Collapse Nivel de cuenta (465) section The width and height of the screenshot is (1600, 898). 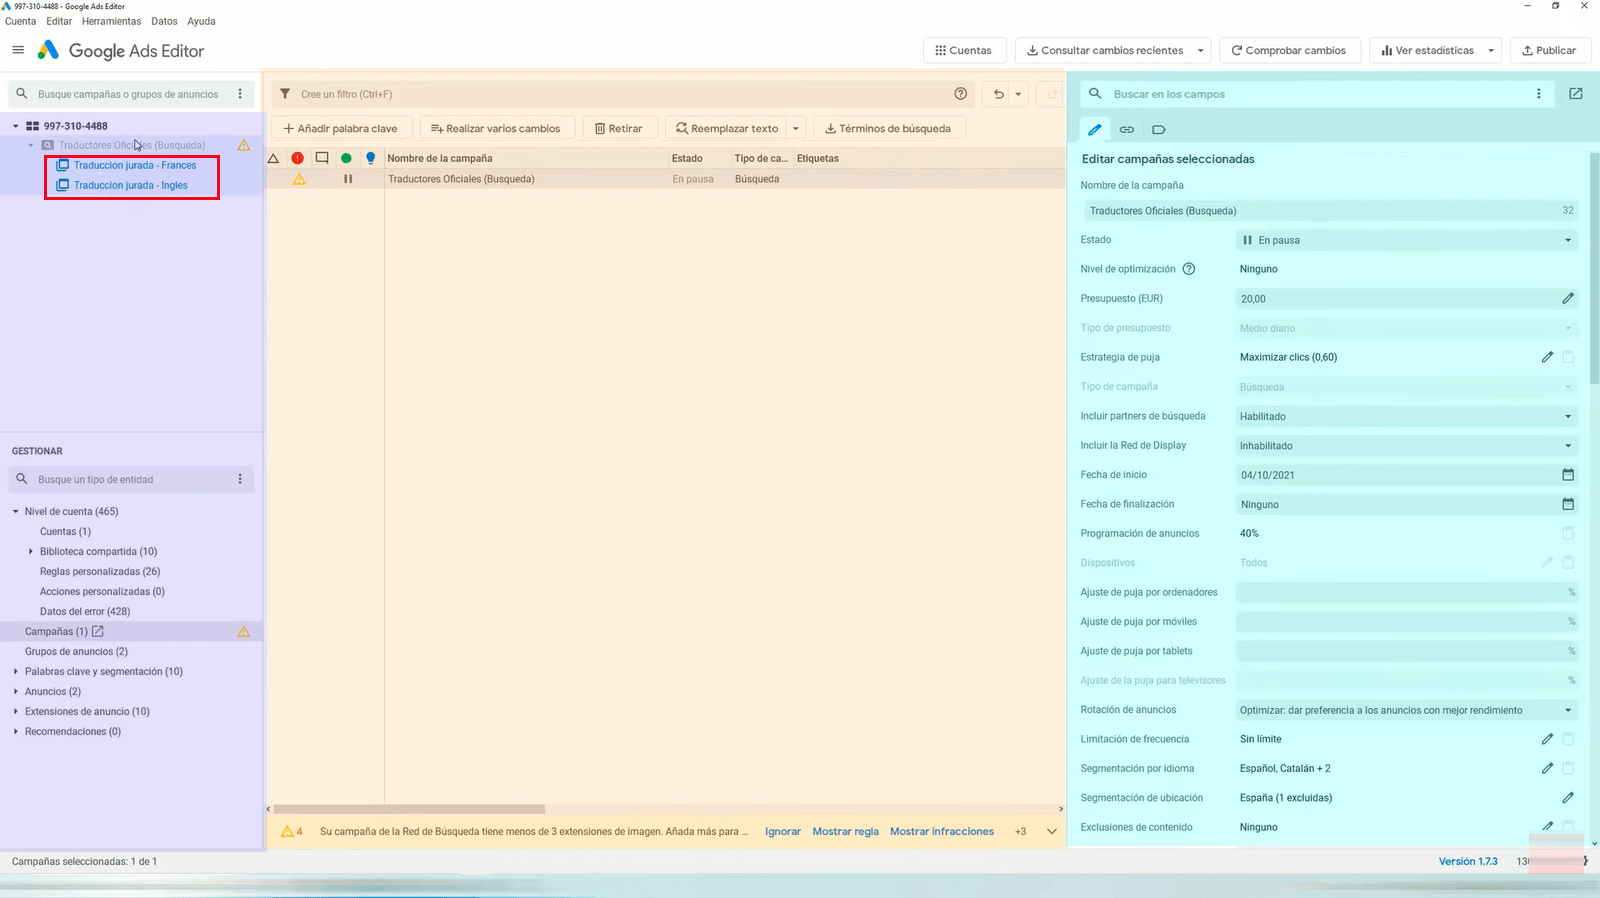[16, 511]
